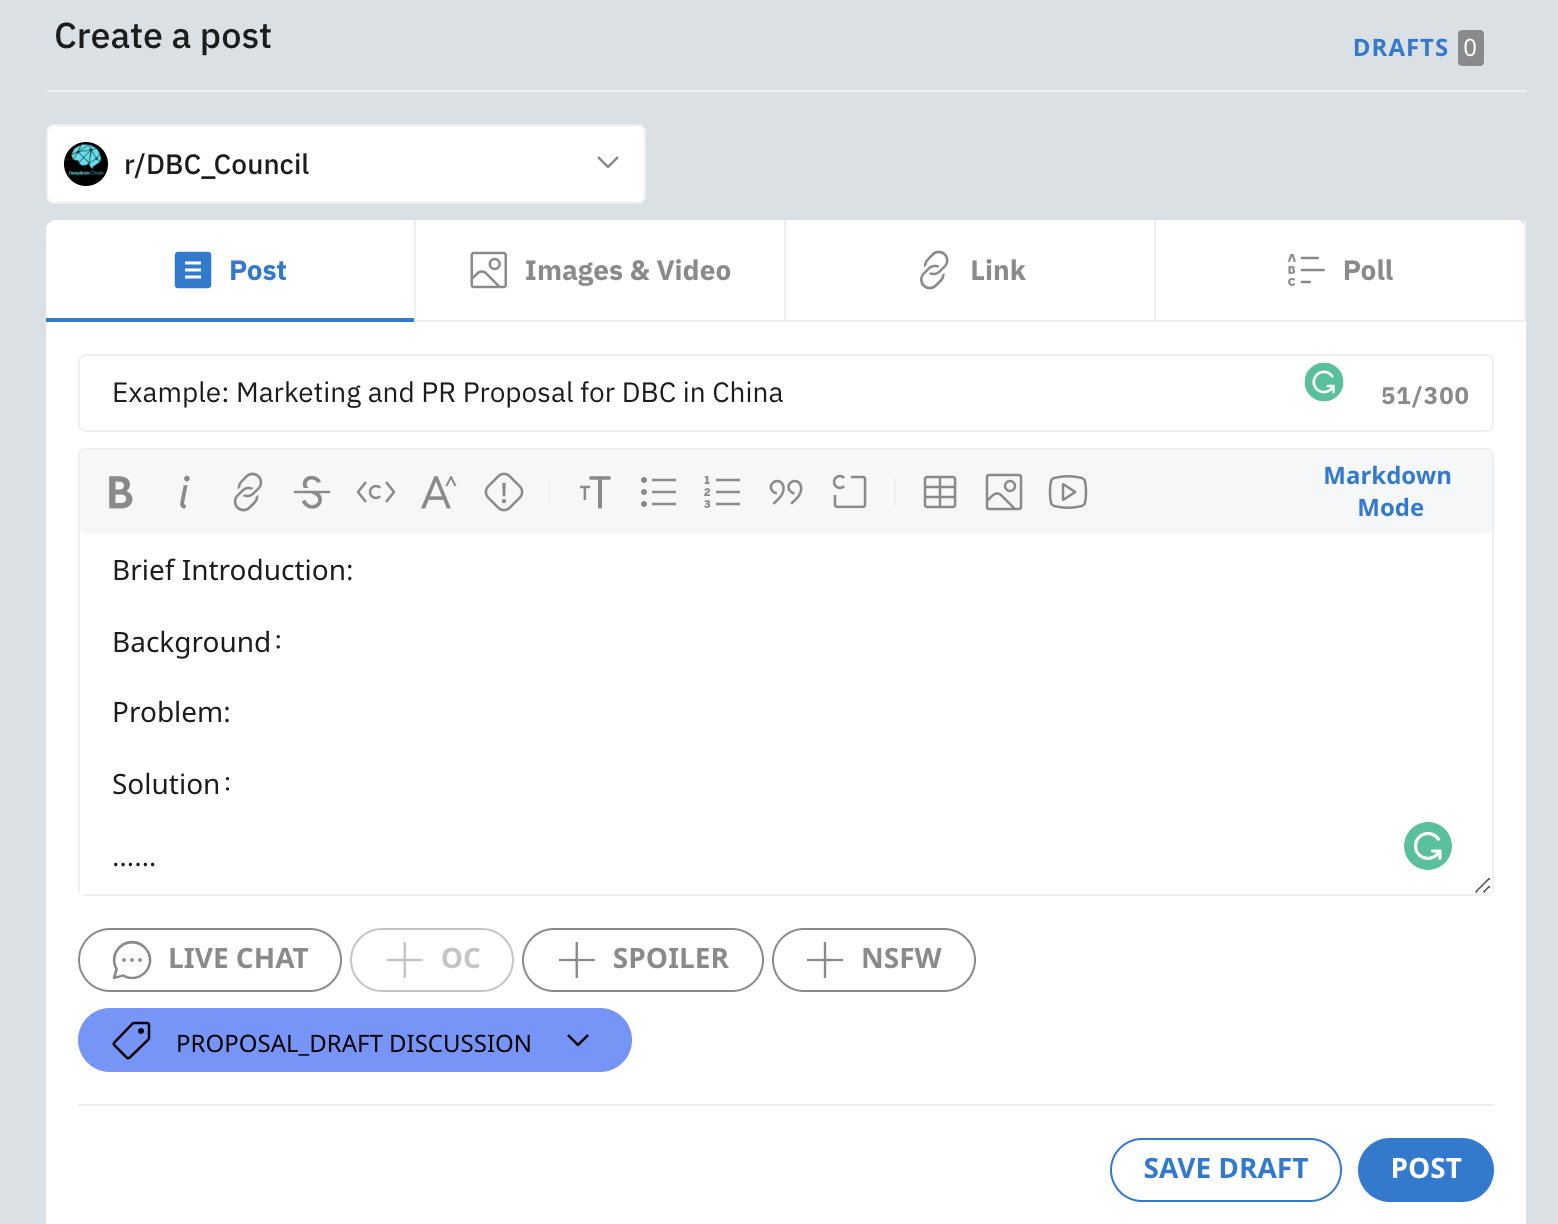Switch to Markdown Mode

[1388, 491]
